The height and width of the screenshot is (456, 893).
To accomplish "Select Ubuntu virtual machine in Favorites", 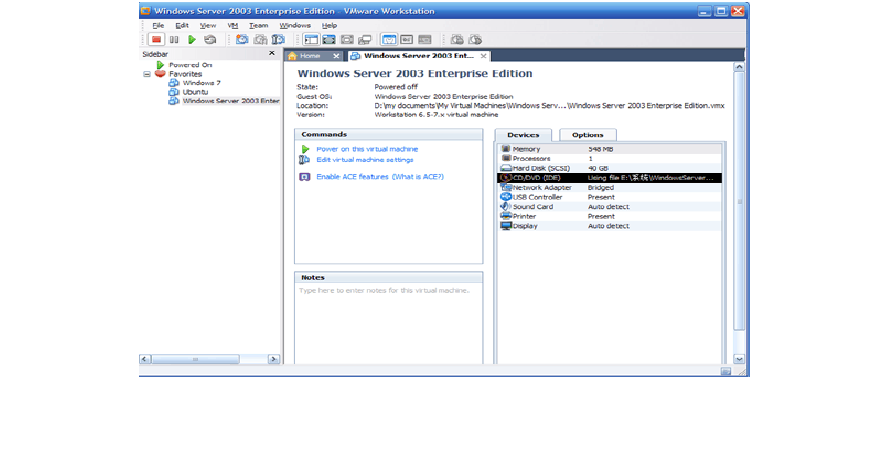I will [196, 92].
